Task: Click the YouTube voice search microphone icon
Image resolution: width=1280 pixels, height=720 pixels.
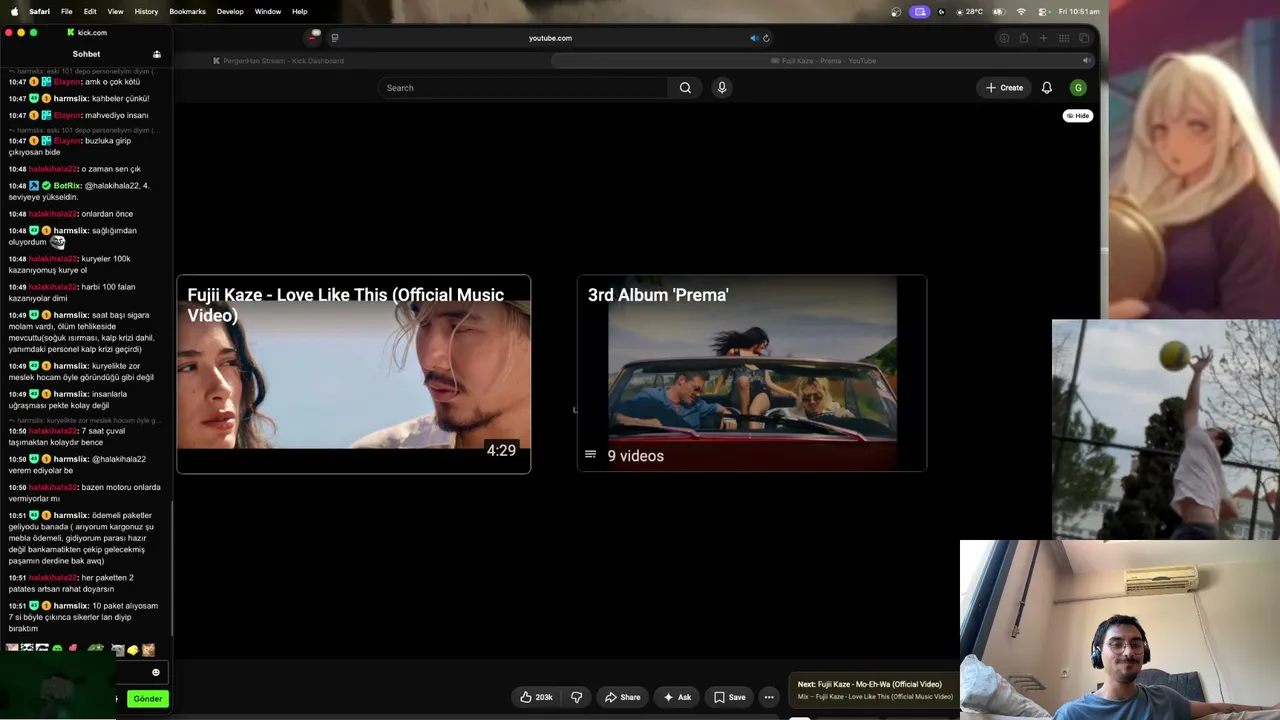Action: click(x=722, y=88)
